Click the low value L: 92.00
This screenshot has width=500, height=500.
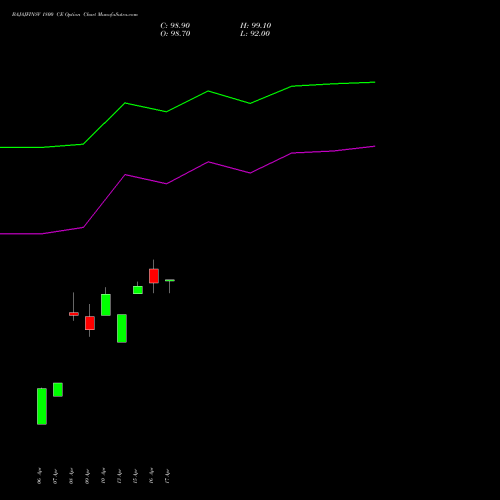pos(255,34)
